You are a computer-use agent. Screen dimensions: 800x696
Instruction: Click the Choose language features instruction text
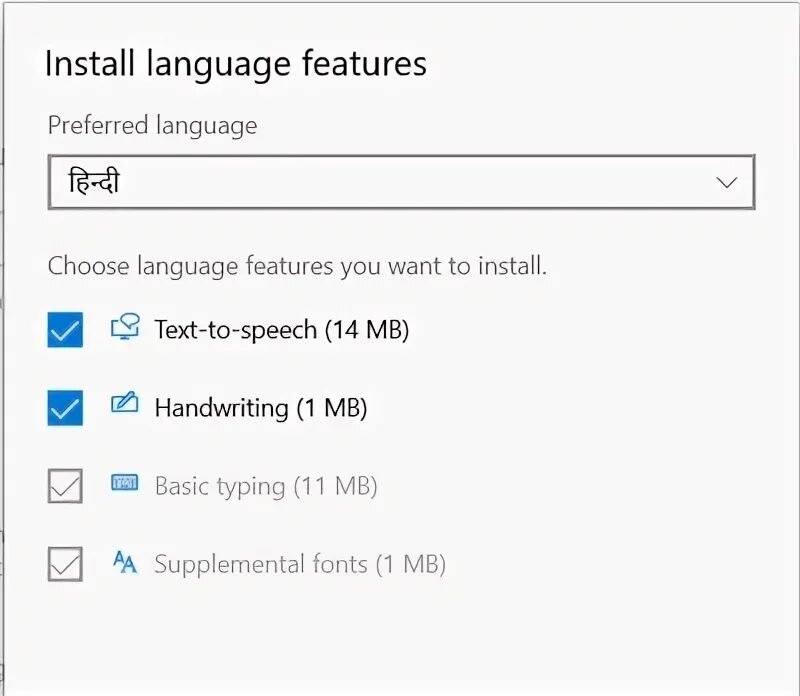click(x=297, y=267)
